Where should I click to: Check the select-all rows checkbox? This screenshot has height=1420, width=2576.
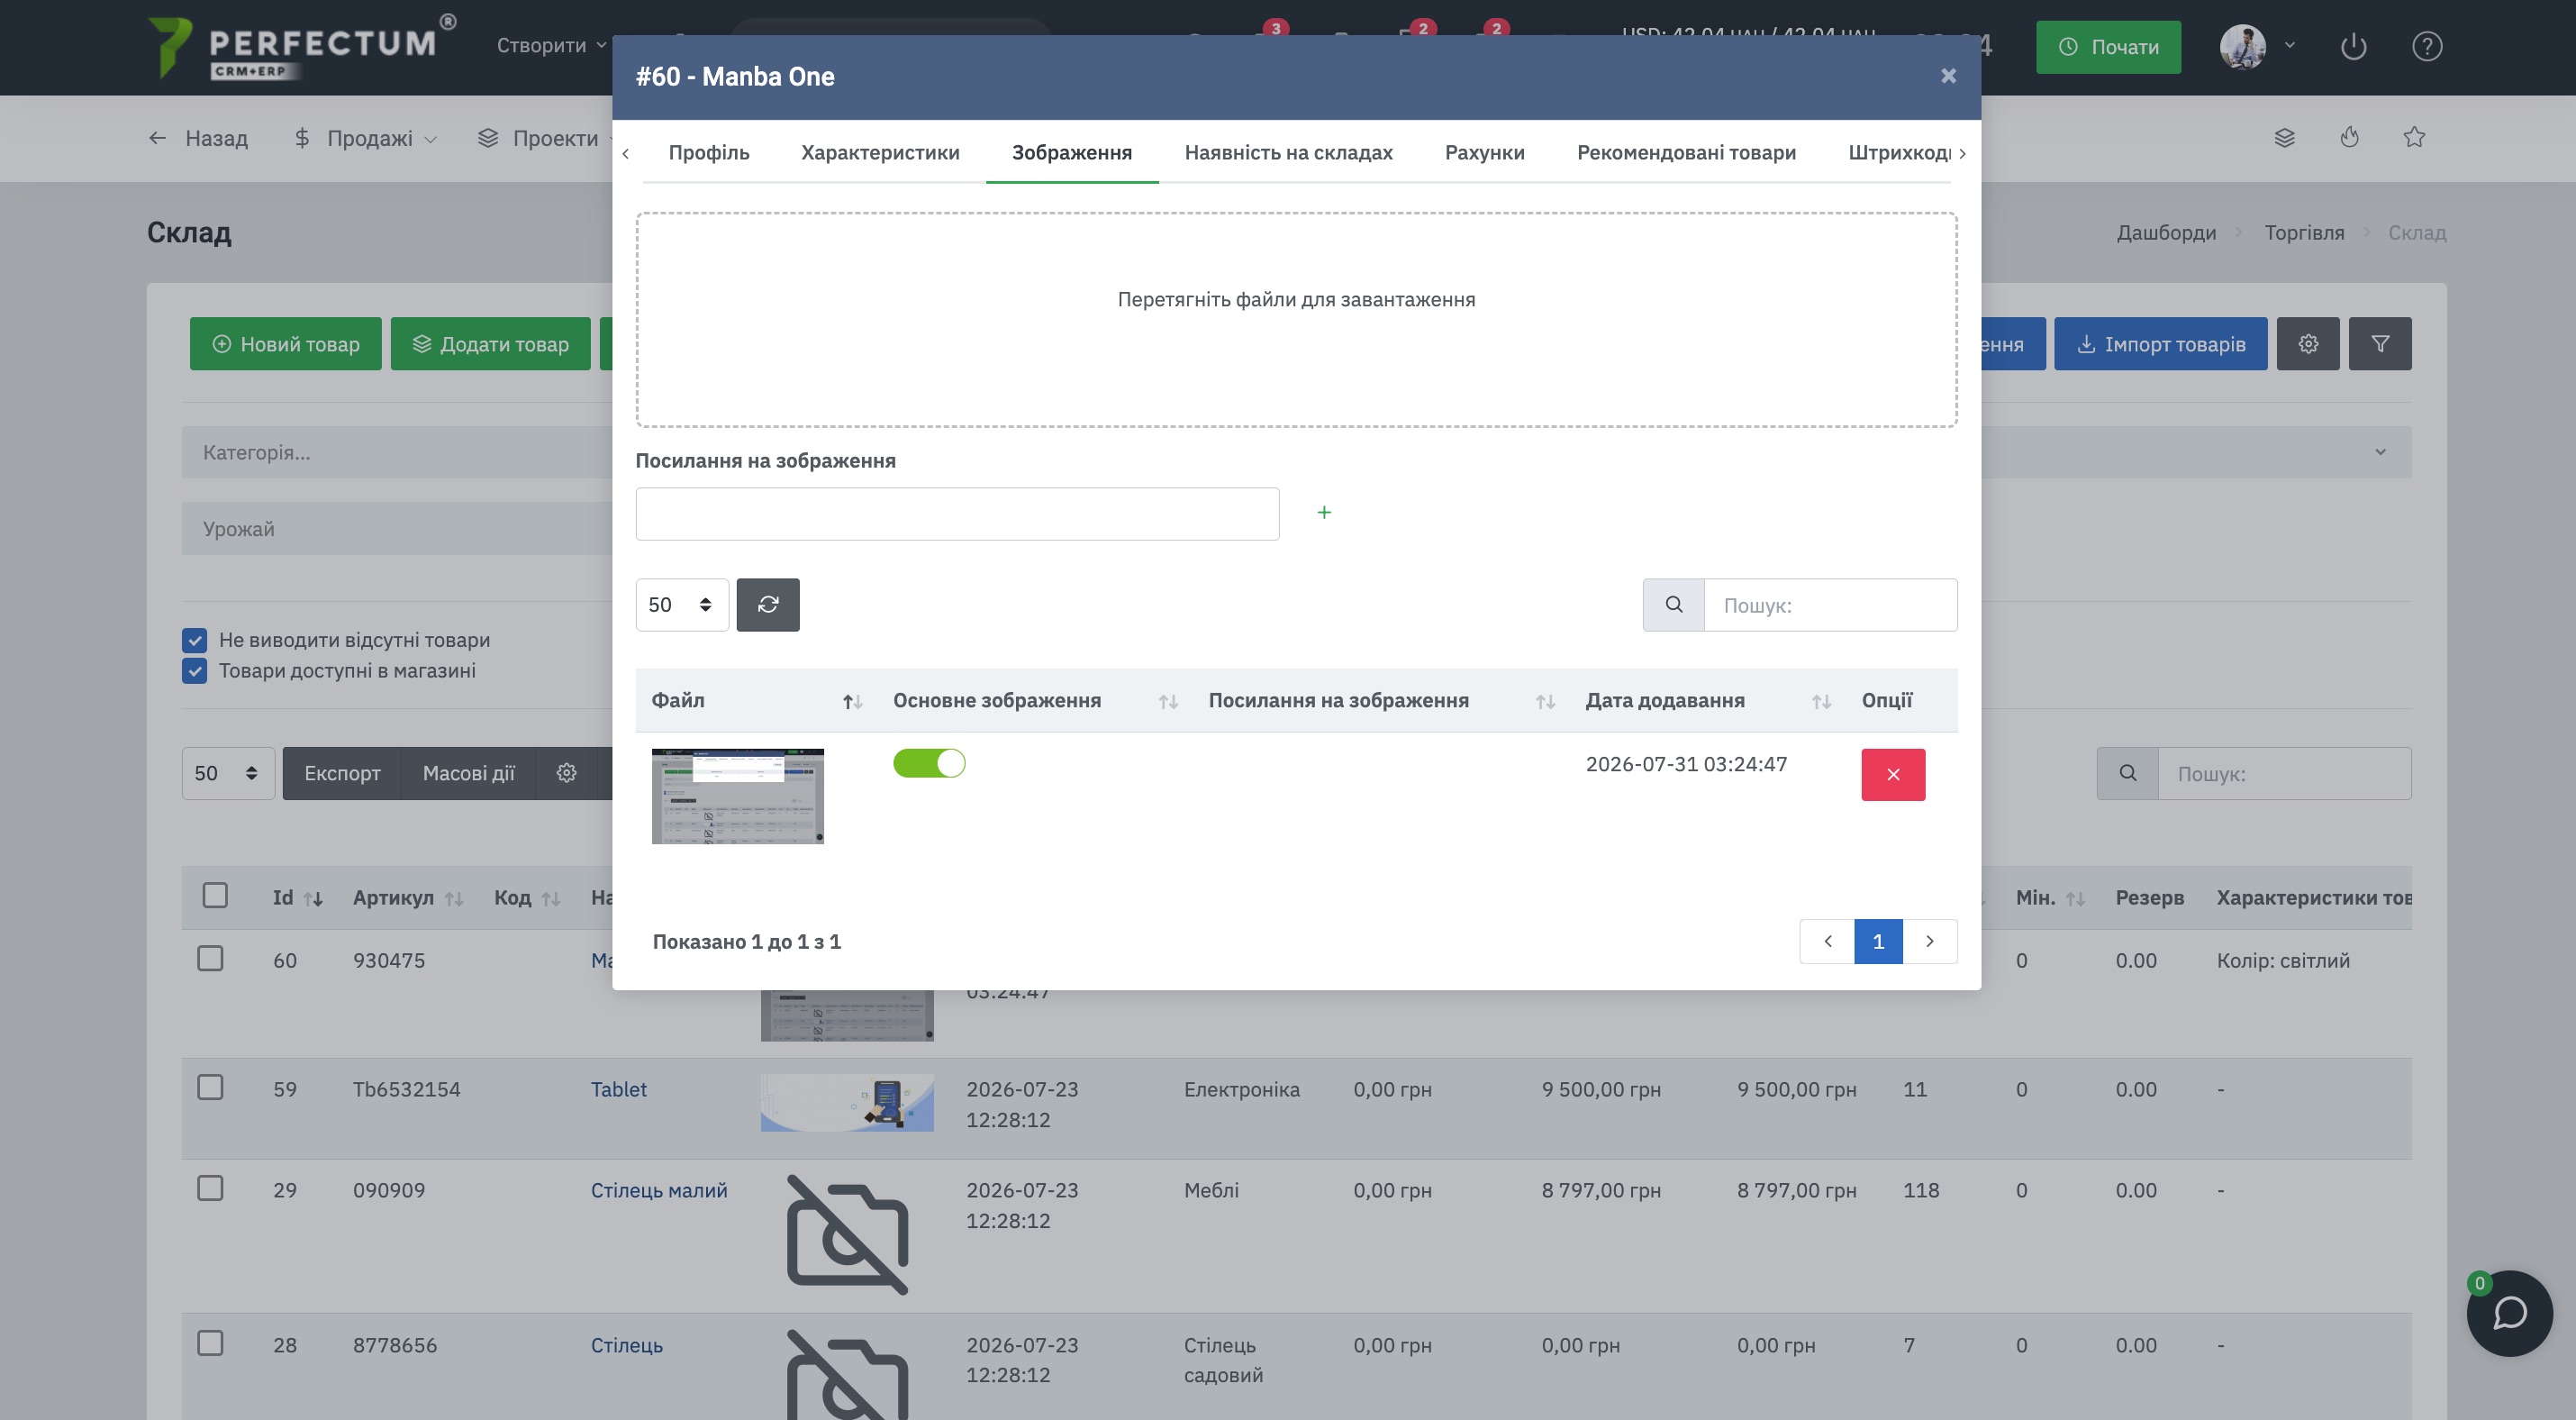(x=215, y=895)
